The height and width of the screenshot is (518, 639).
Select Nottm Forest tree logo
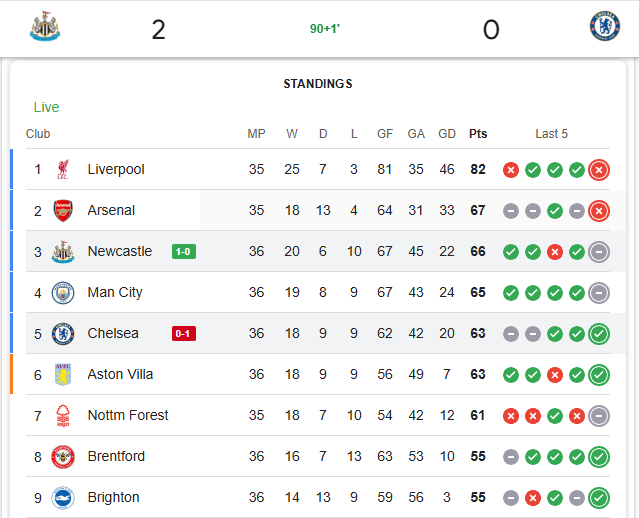click(63, 415)
